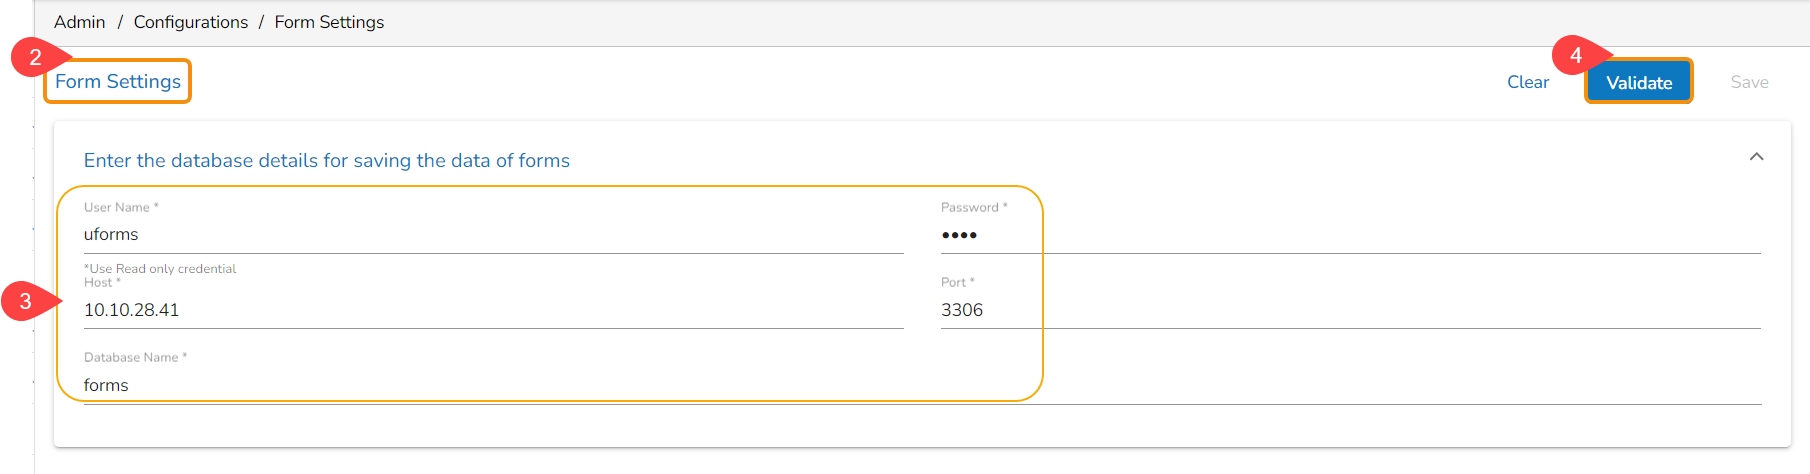Open Configurations from the breadcrumb
The width and height of the screenshot is (1810, 474).
point(190,22)
